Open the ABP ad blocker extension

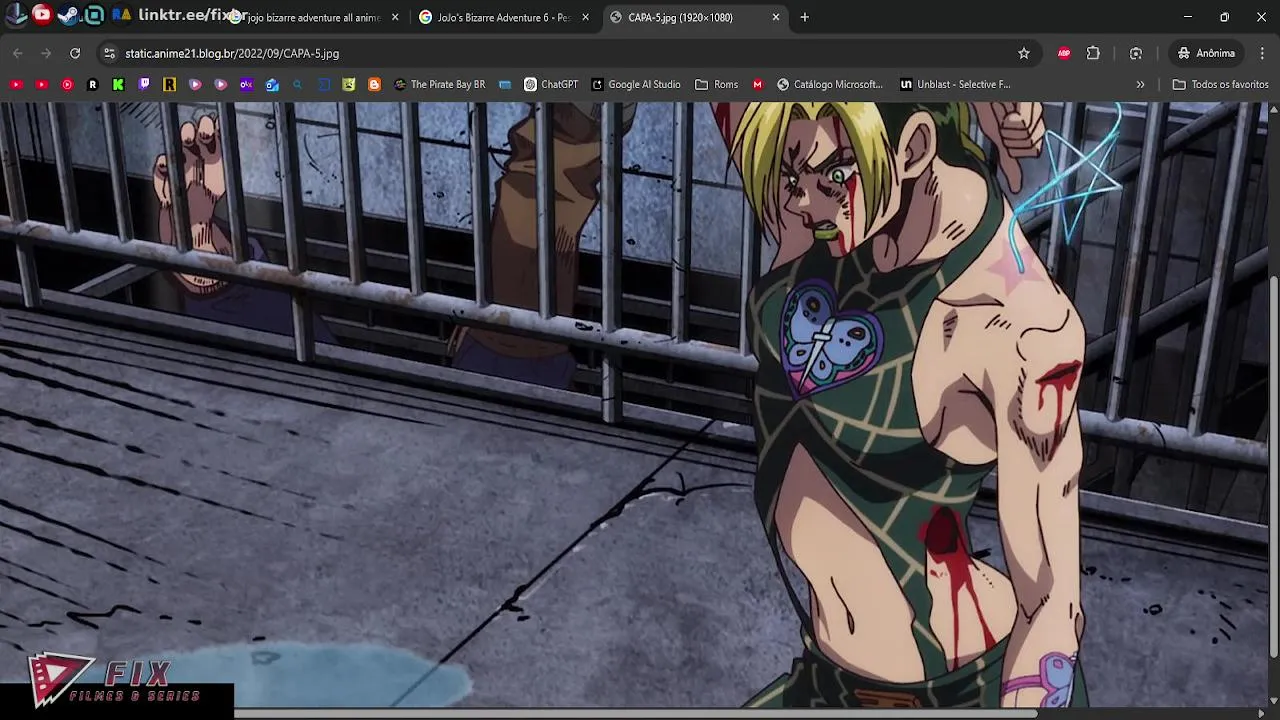pyautogui.click(x=1064, y=53)
